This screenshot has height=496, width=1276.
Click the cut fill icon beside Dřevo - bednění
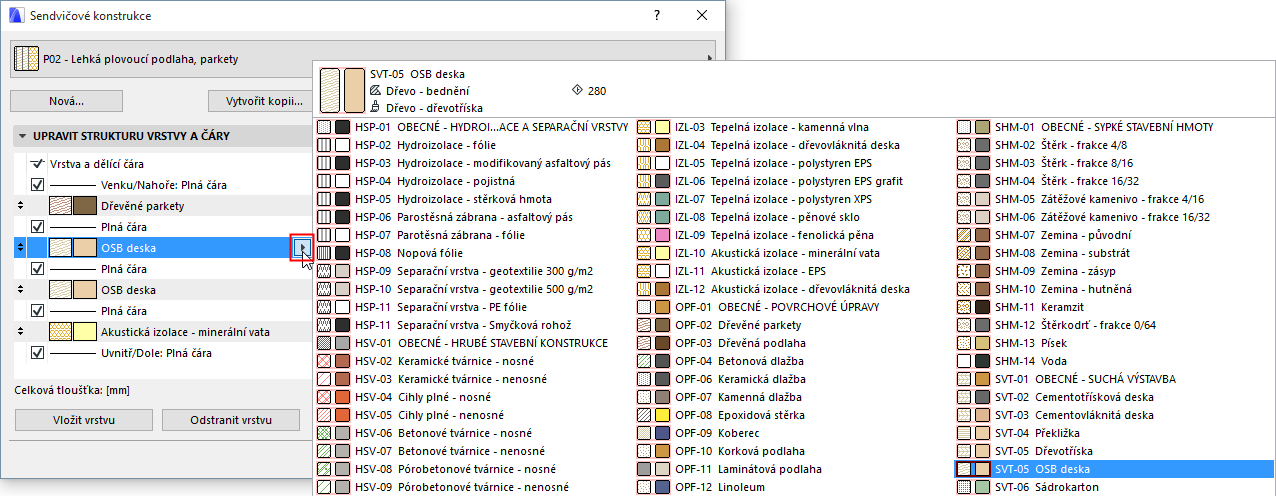375,91
